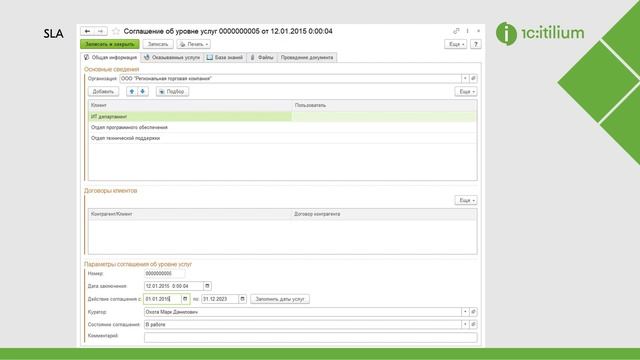Screen dimensions: 640x360
Task: Click the Куратор field
Action: 302,312
